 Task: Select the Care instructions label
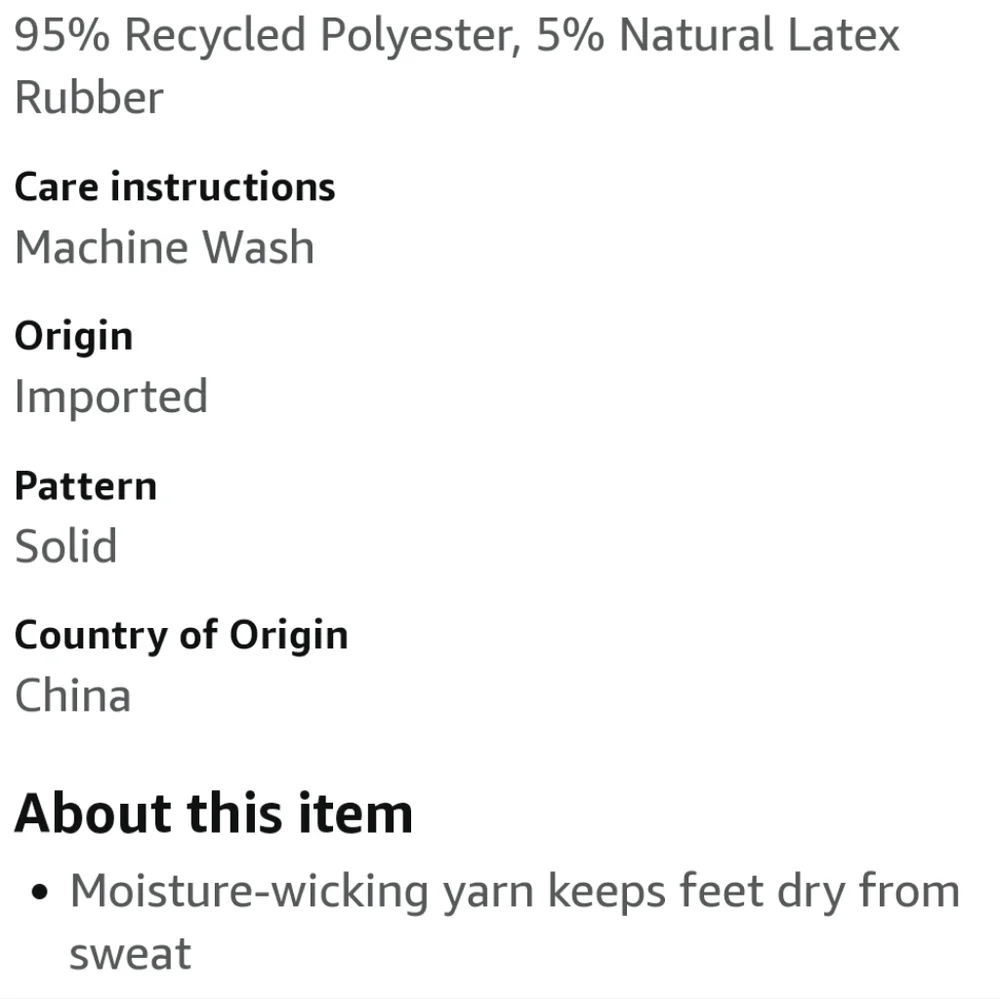[x=175, y=187]
